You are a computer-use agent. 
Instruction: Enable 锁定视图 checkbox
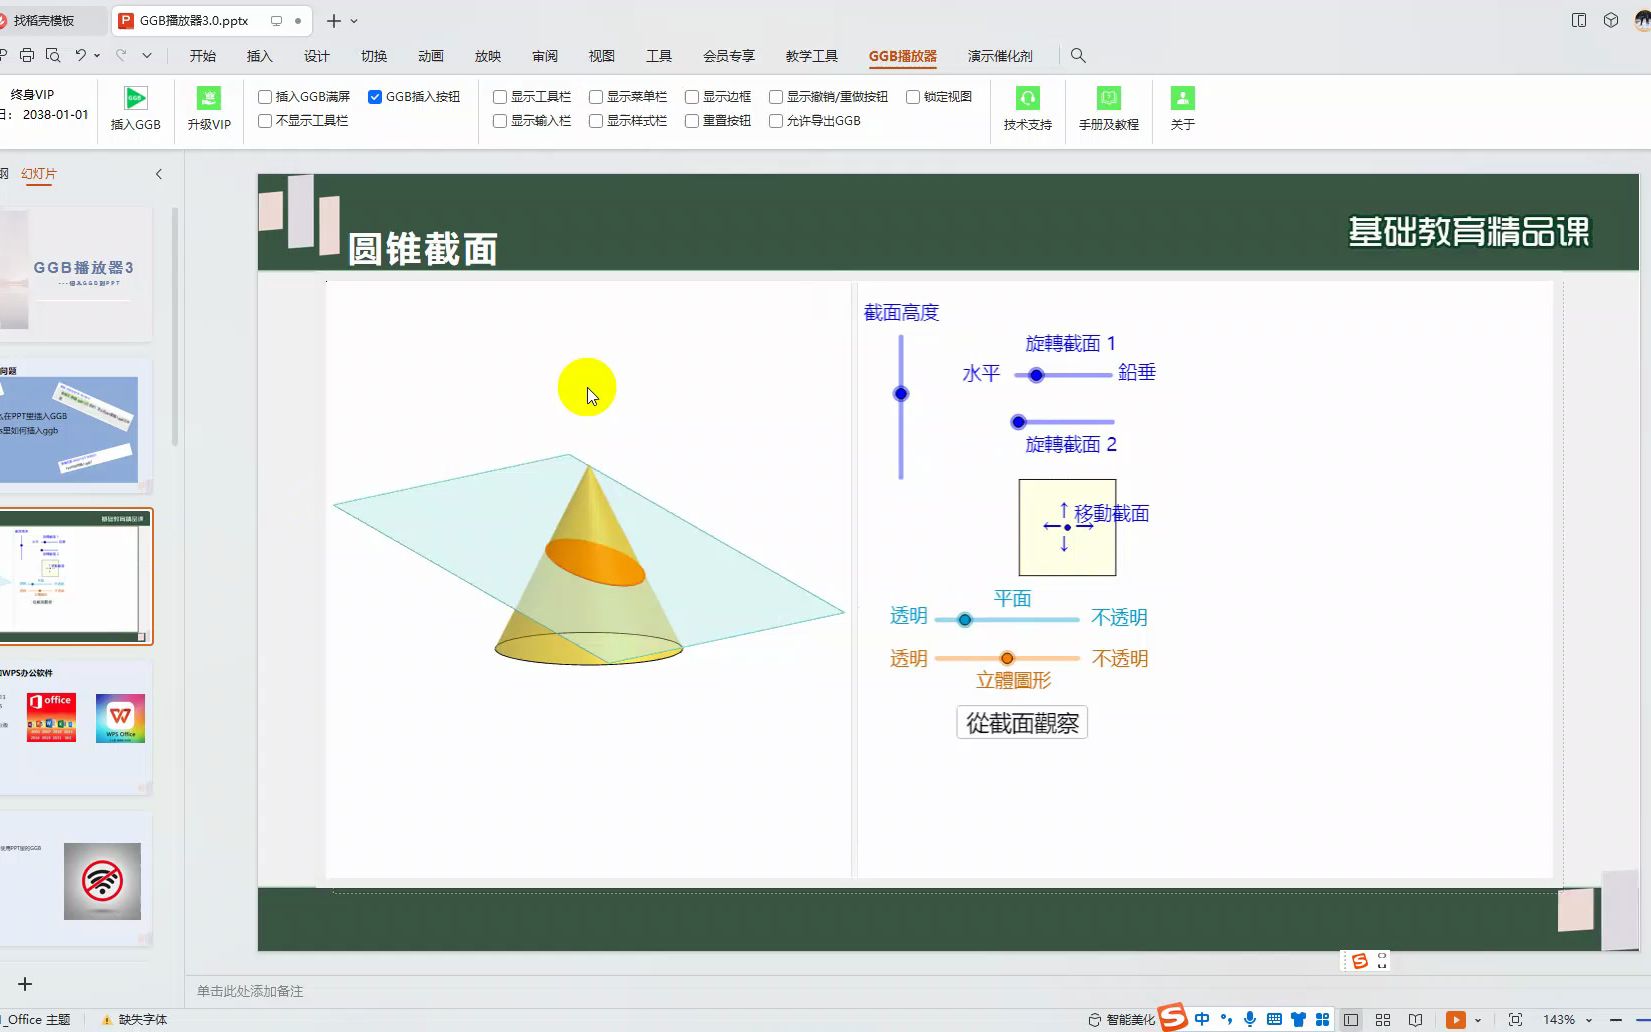[913, 97]
